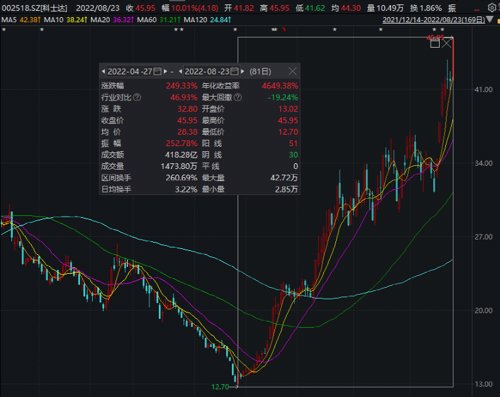Click the MA60 31.21 indicator label
Screen dimensions: 500x397
point(159,20)
